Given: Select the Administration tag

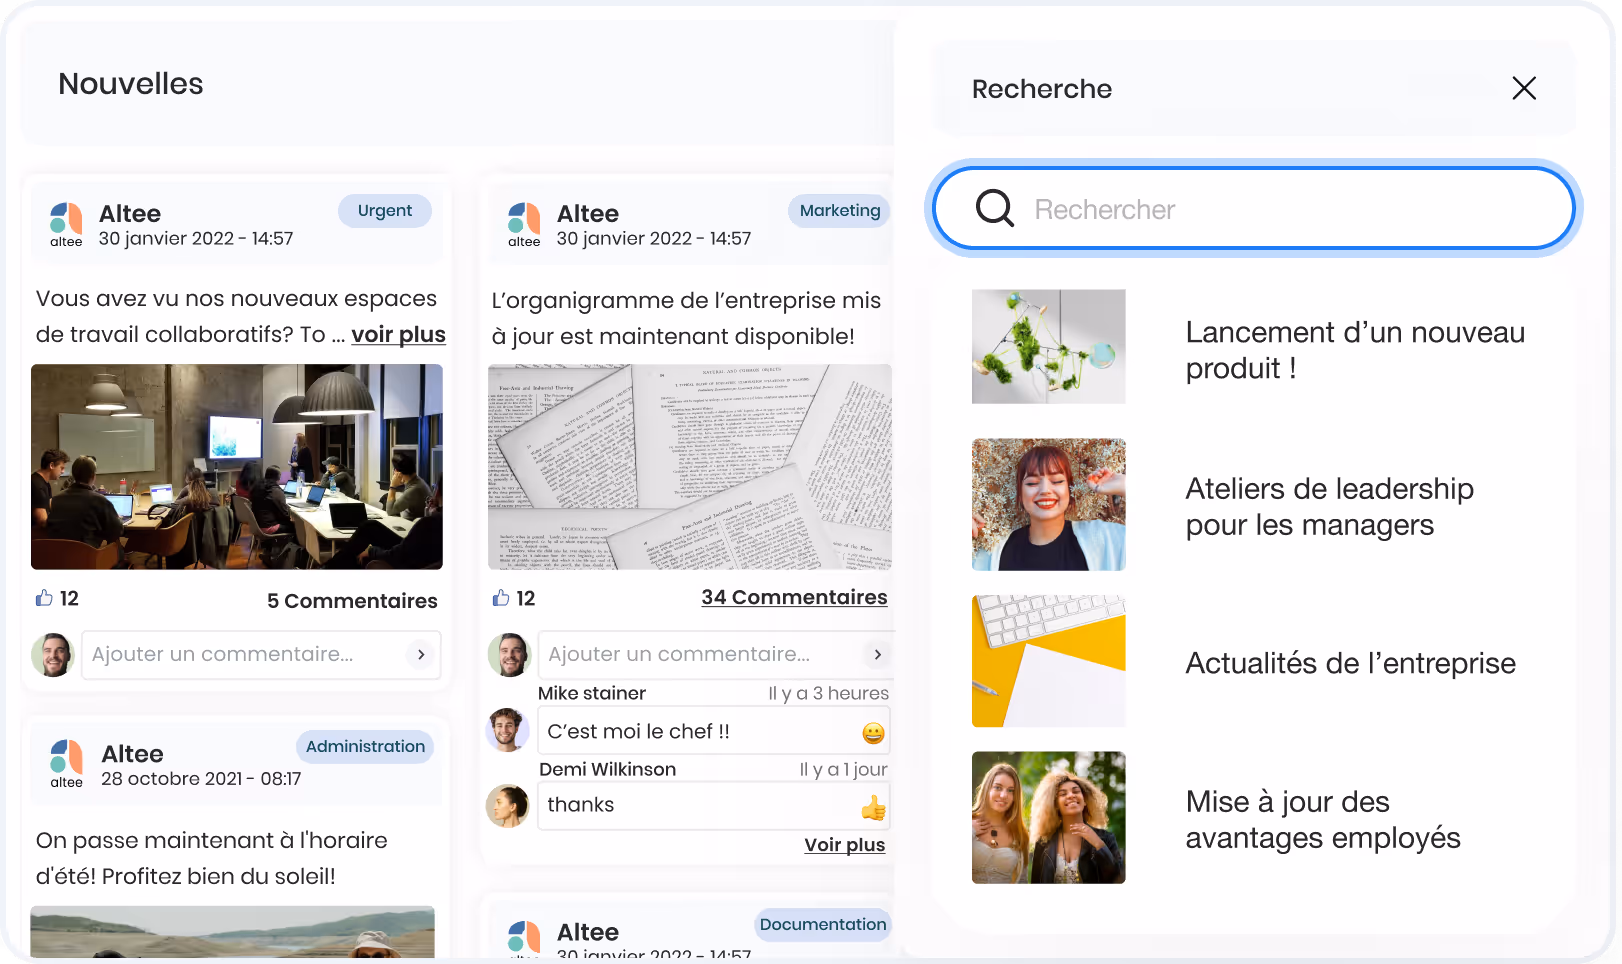Looking at the screenshot, I should pyautogui.click(x=365, y=747).
